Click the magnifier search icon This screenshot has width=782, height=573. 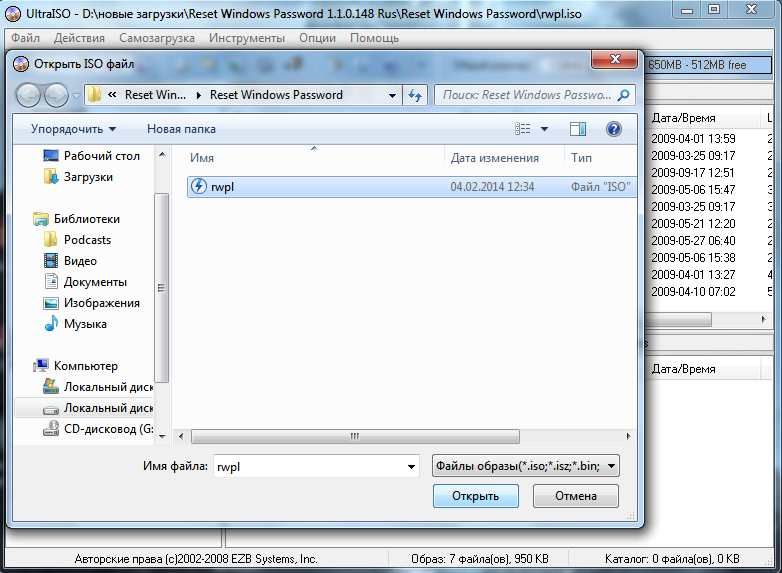[623, 95]
